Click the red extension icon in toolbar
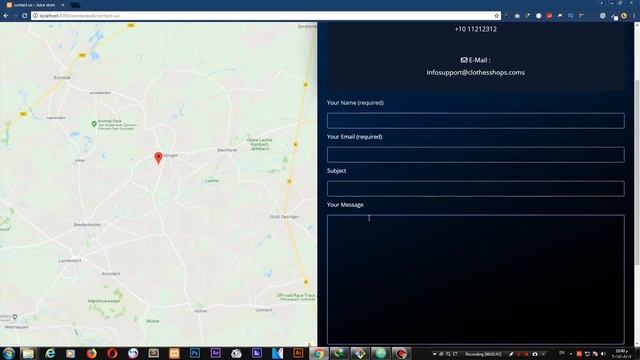The height and width of the screenshot is (360, 640). pyautogui.click(x=549, y=16)
